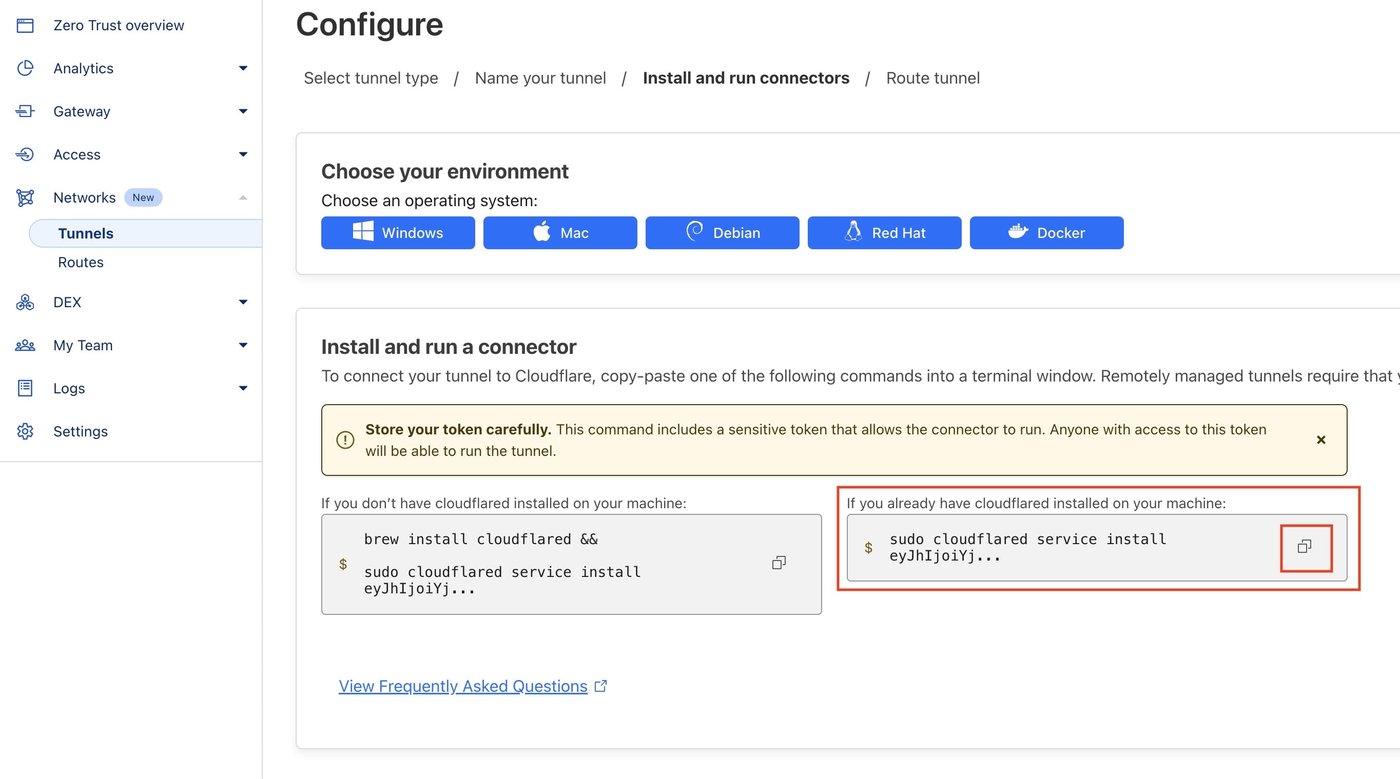The image size is (1400, 779).
Task: Open the Zero Trust overview page
Action: coord(119,25)
